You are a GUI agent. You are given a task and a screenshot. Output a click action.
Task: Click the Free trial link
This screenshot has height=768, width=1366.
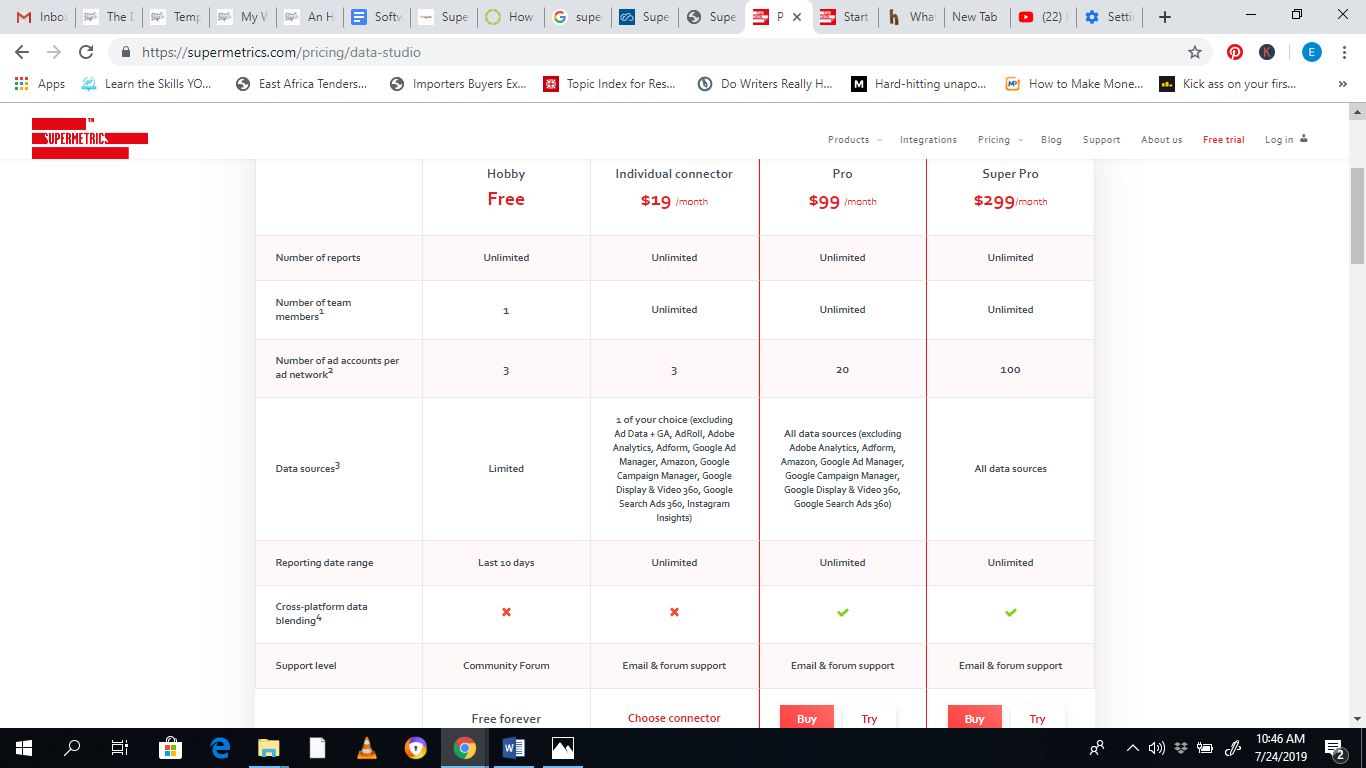(x=1223, y=140)
